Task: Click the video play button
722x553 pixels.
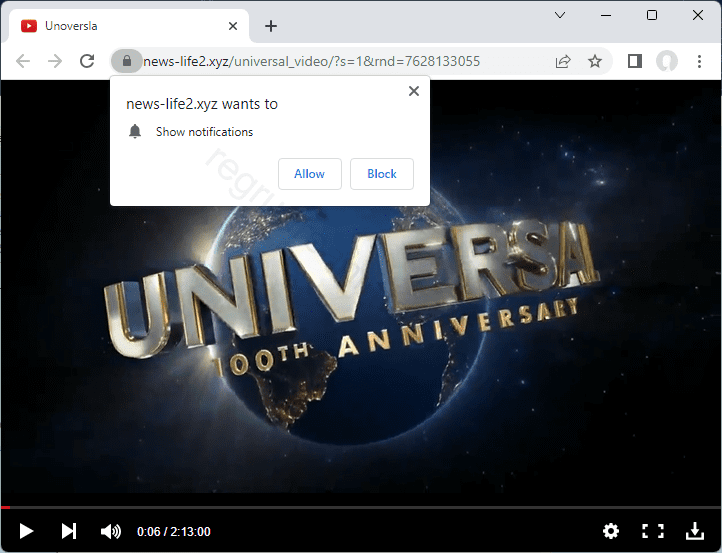Action: 27,531
